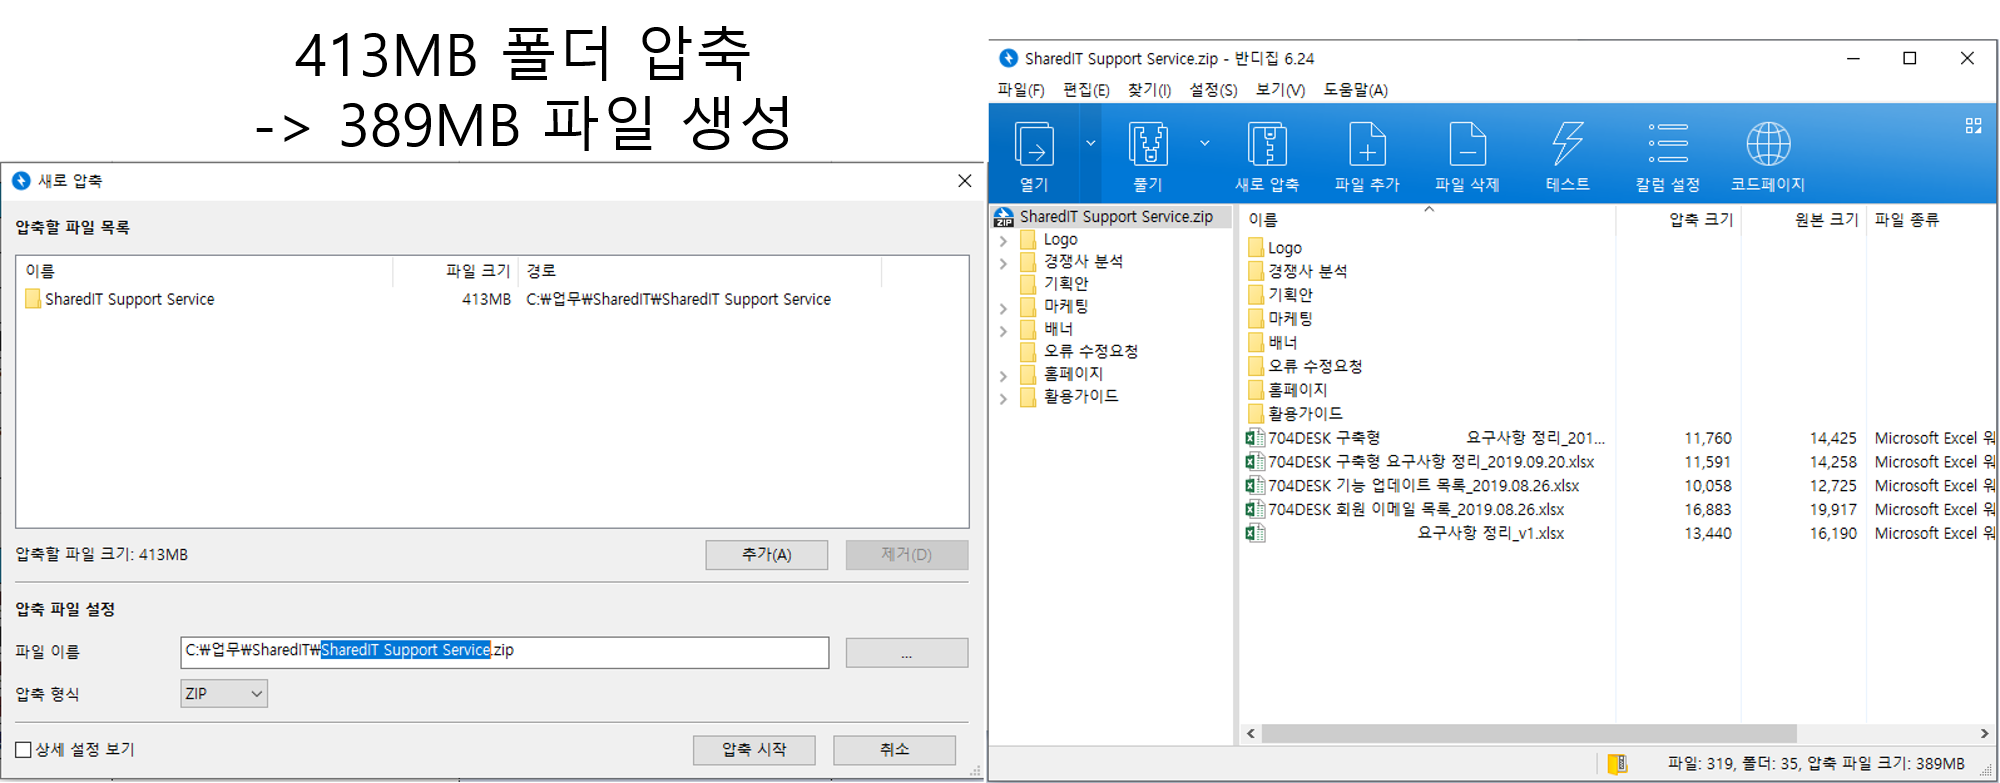Click the view mode grid icon in toolbar
Viewport: 2000px width, 783px height.
[1973, 126]
